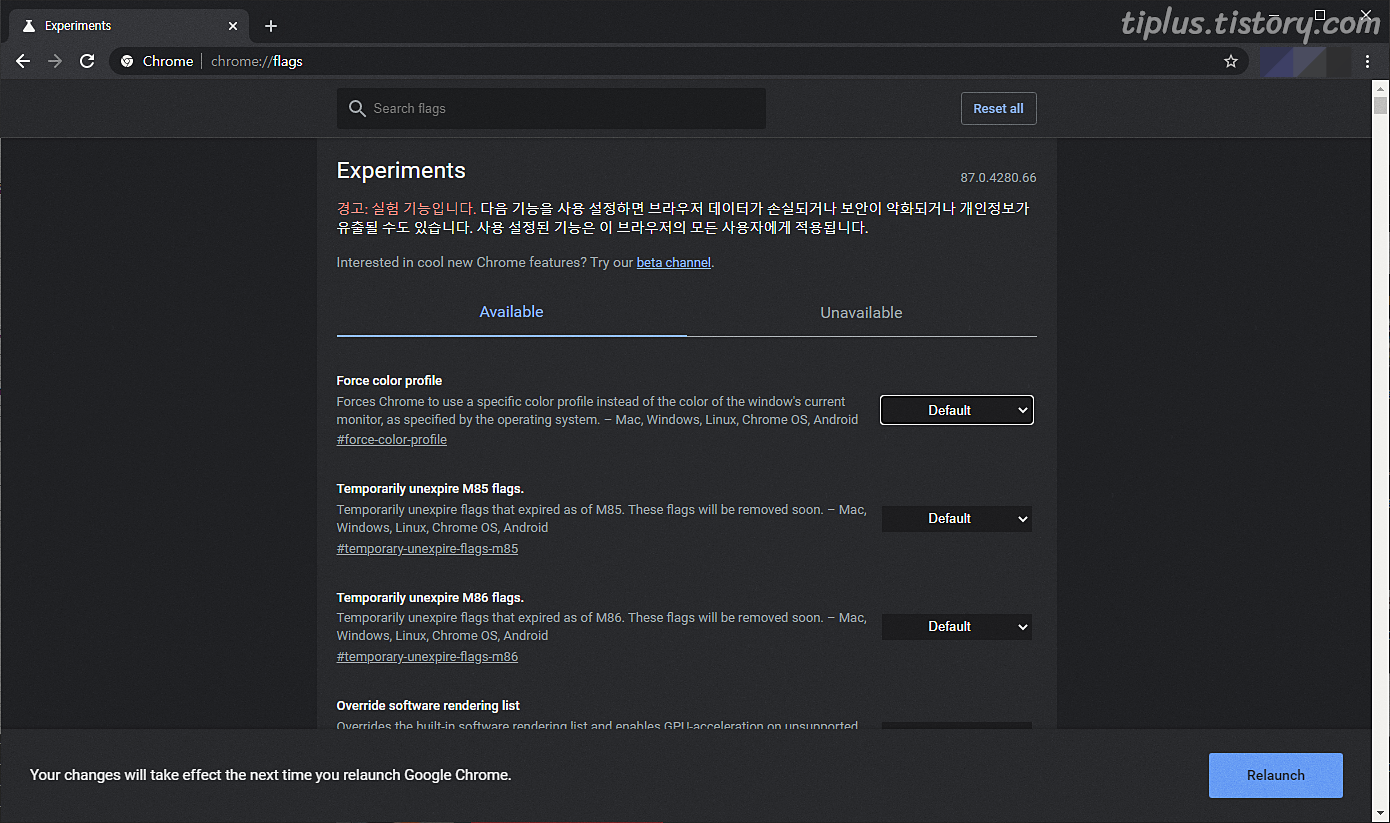Click the chrome://flags address bar
Image resolution: width=1390 pixels, height=823 pixels.
[680, 61]
